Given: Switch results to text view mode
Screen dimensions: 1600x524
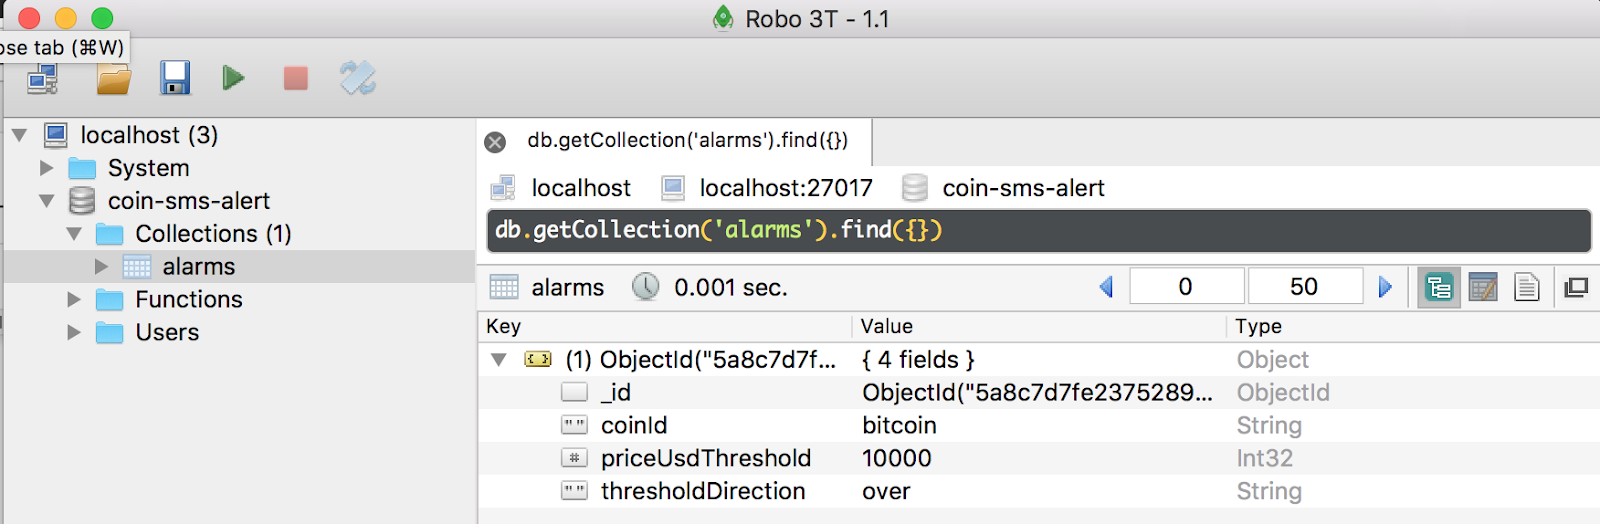Looking at the screenshot, I should pyautogui.click(x=1527, y=288).
